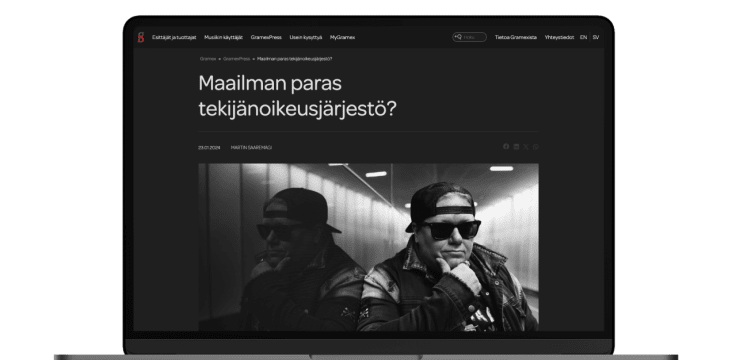Share article on LinkedIn
Screen dimensions: 732x360
[516, 147]
